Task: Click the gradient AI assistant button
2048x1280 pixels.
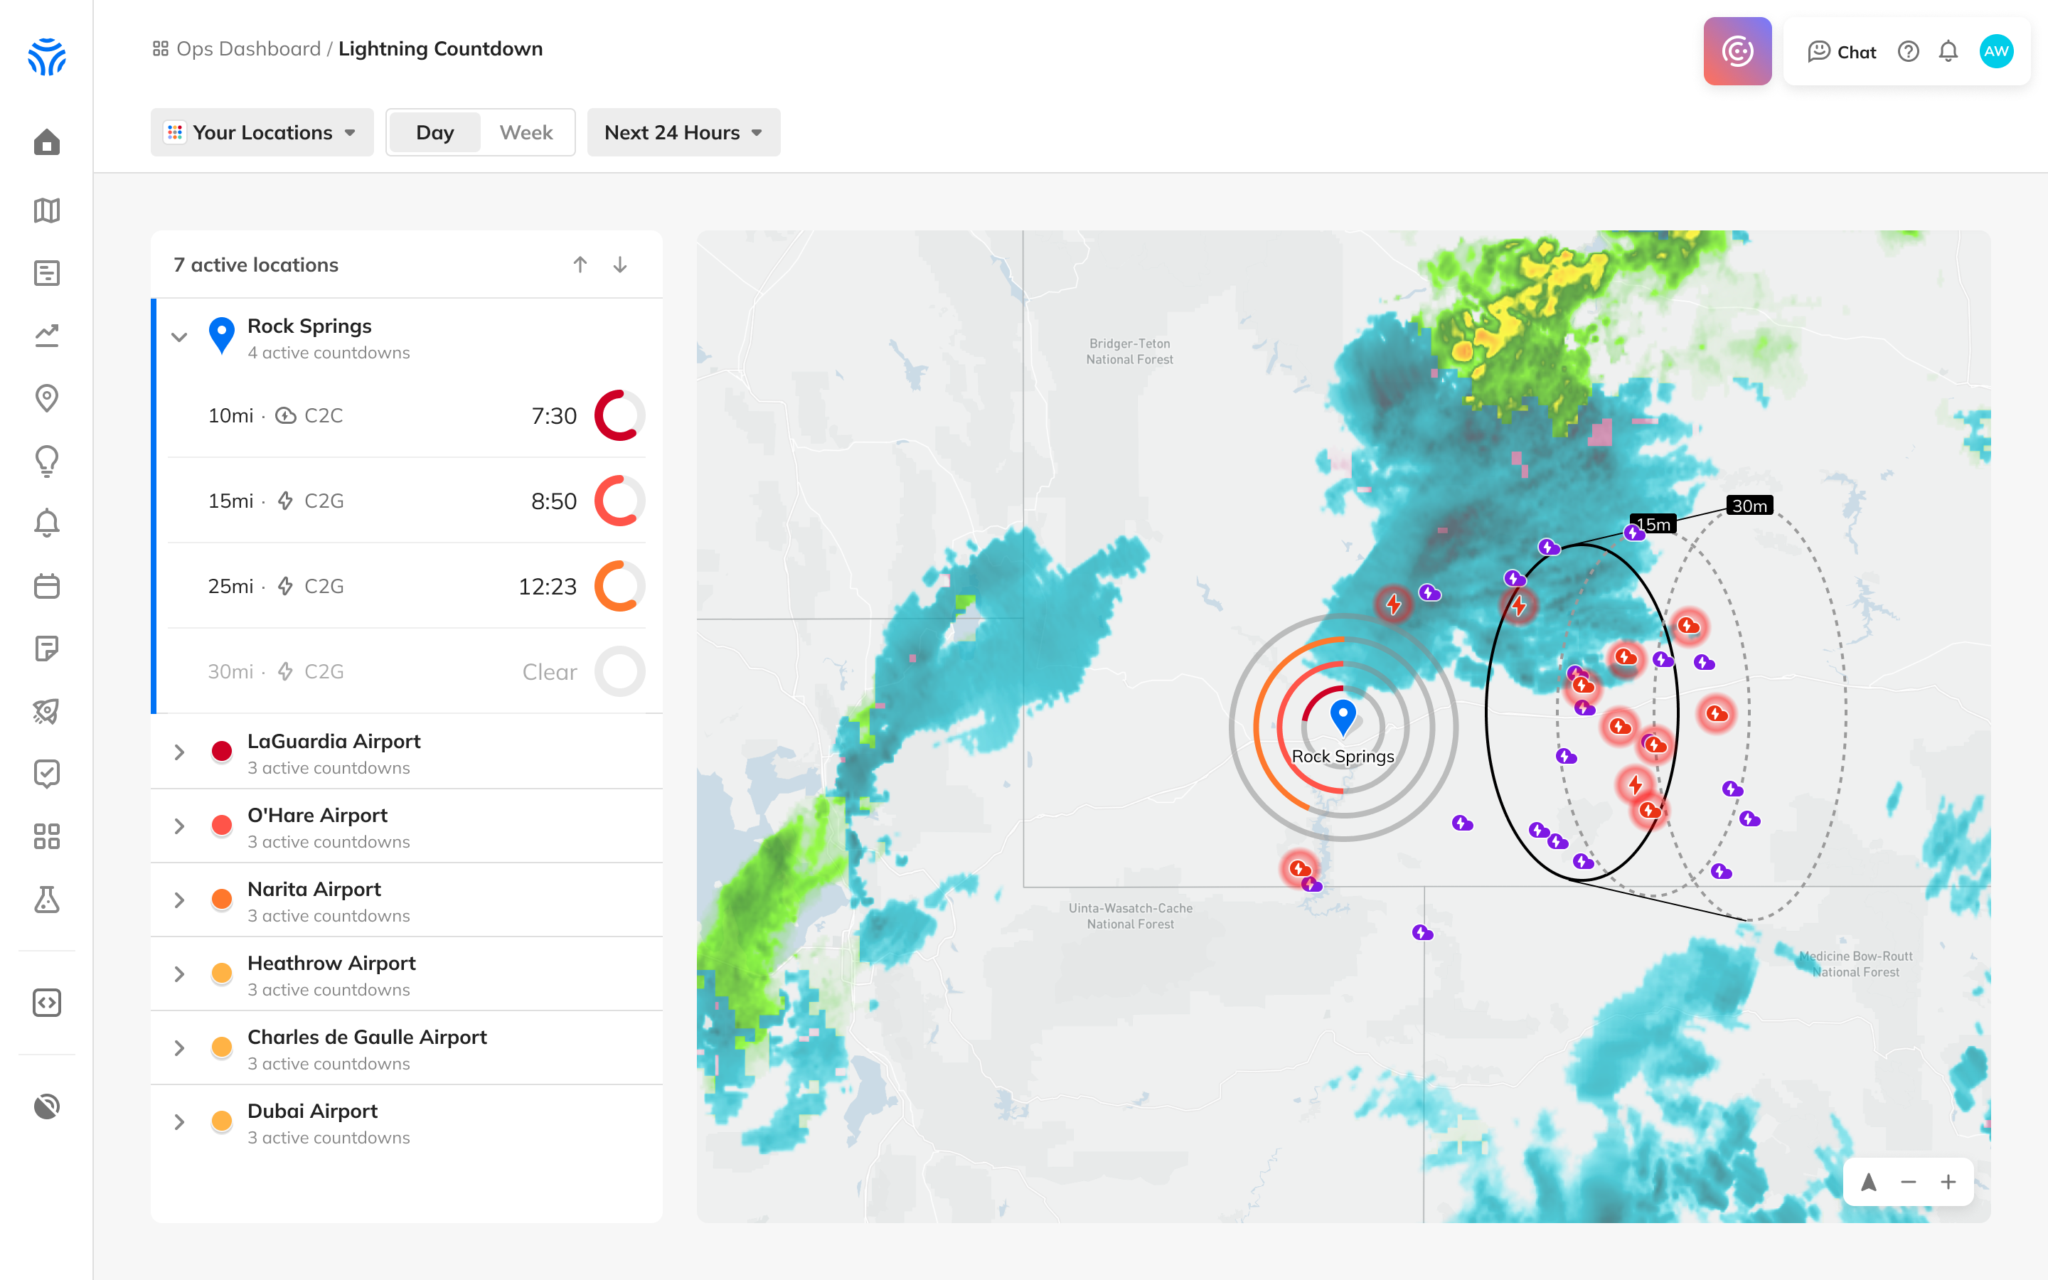Action: [x=1737, y=51]
